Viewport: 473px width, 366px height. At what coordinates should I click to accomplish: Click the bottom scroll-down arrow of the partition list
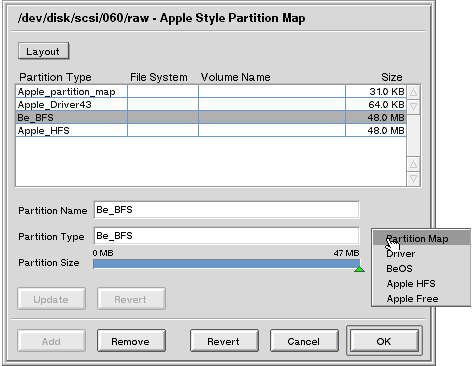pos(413,179)
